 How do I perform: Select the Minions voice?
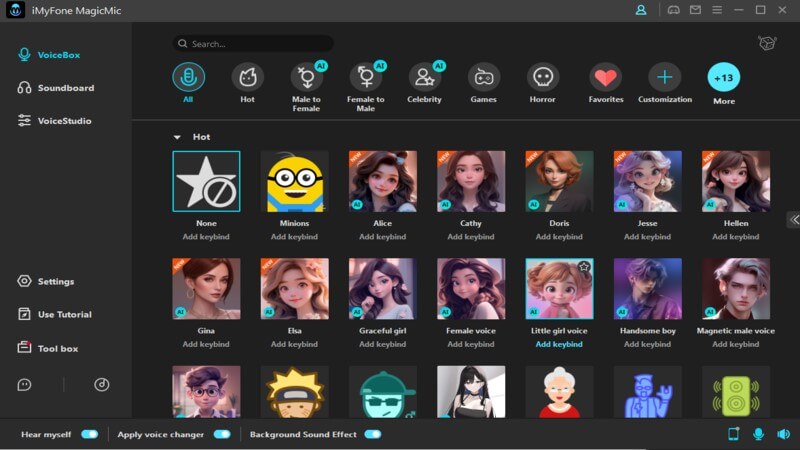pyautogui.click(x=294, y=181)
